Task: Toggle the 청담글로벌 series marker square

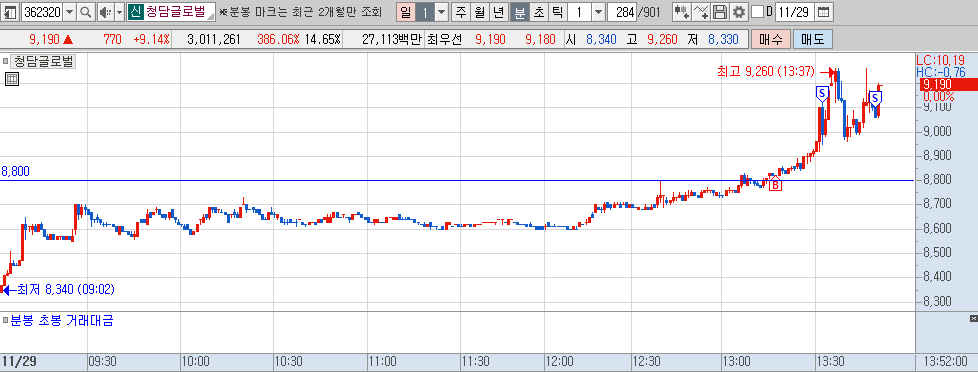Action: pyautogui.click(x=6, y=61)
